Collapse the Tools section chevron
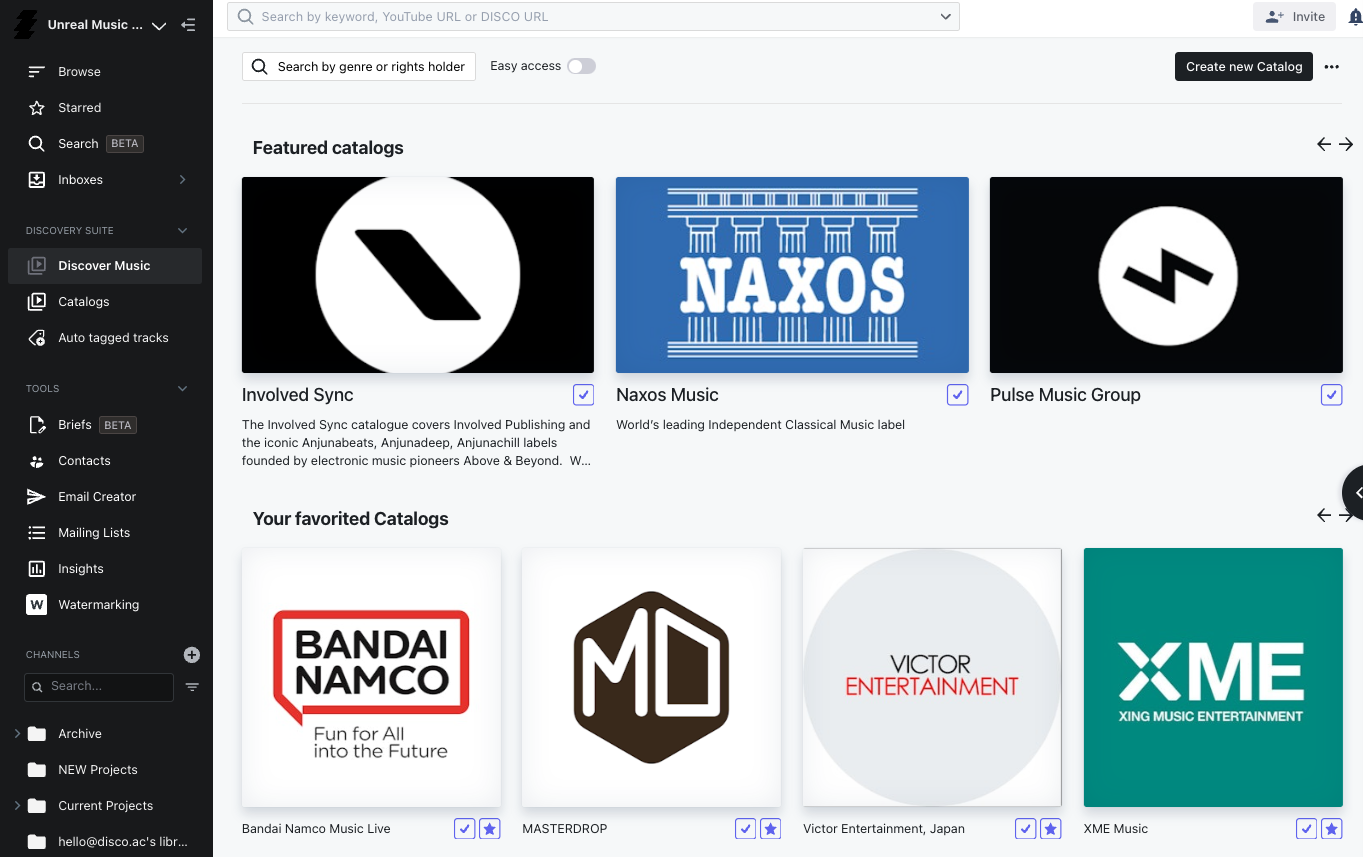Image resolution: width=1363 pixels, height=857 pixels. [x=183, y=389]
